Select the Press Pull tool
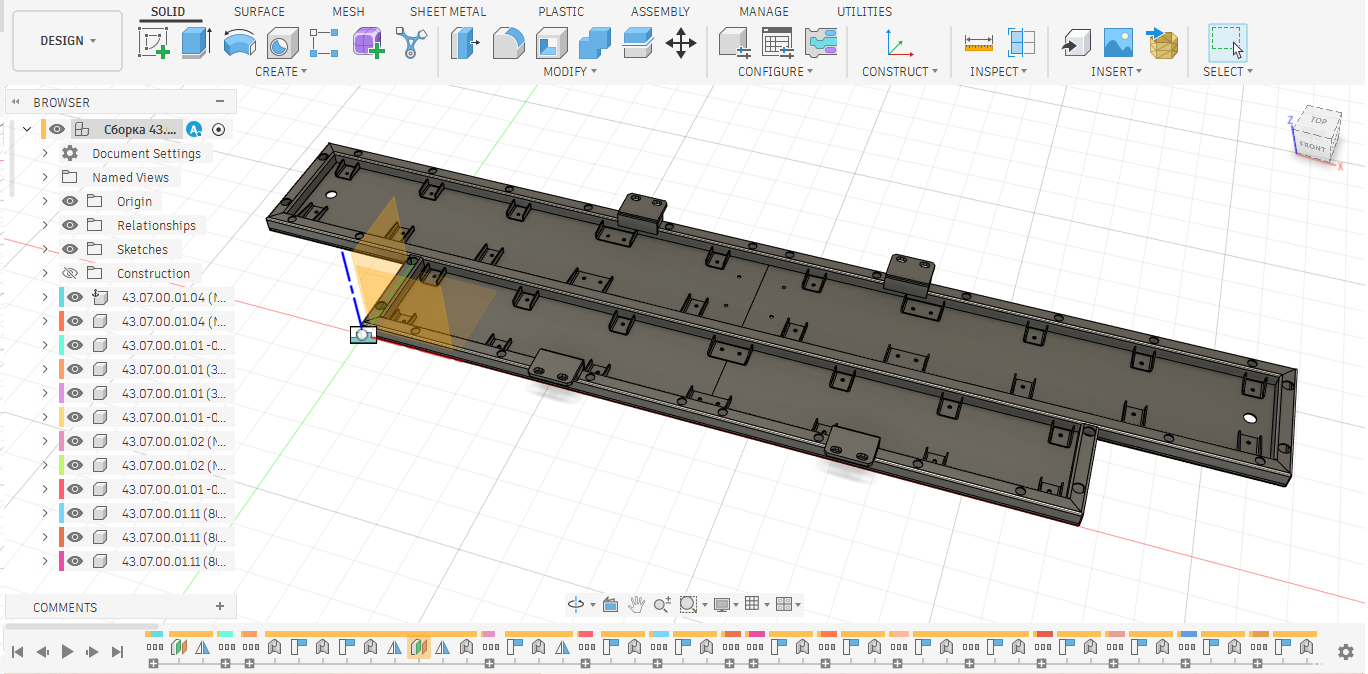Screen dimensions: 1368x674 466,42
